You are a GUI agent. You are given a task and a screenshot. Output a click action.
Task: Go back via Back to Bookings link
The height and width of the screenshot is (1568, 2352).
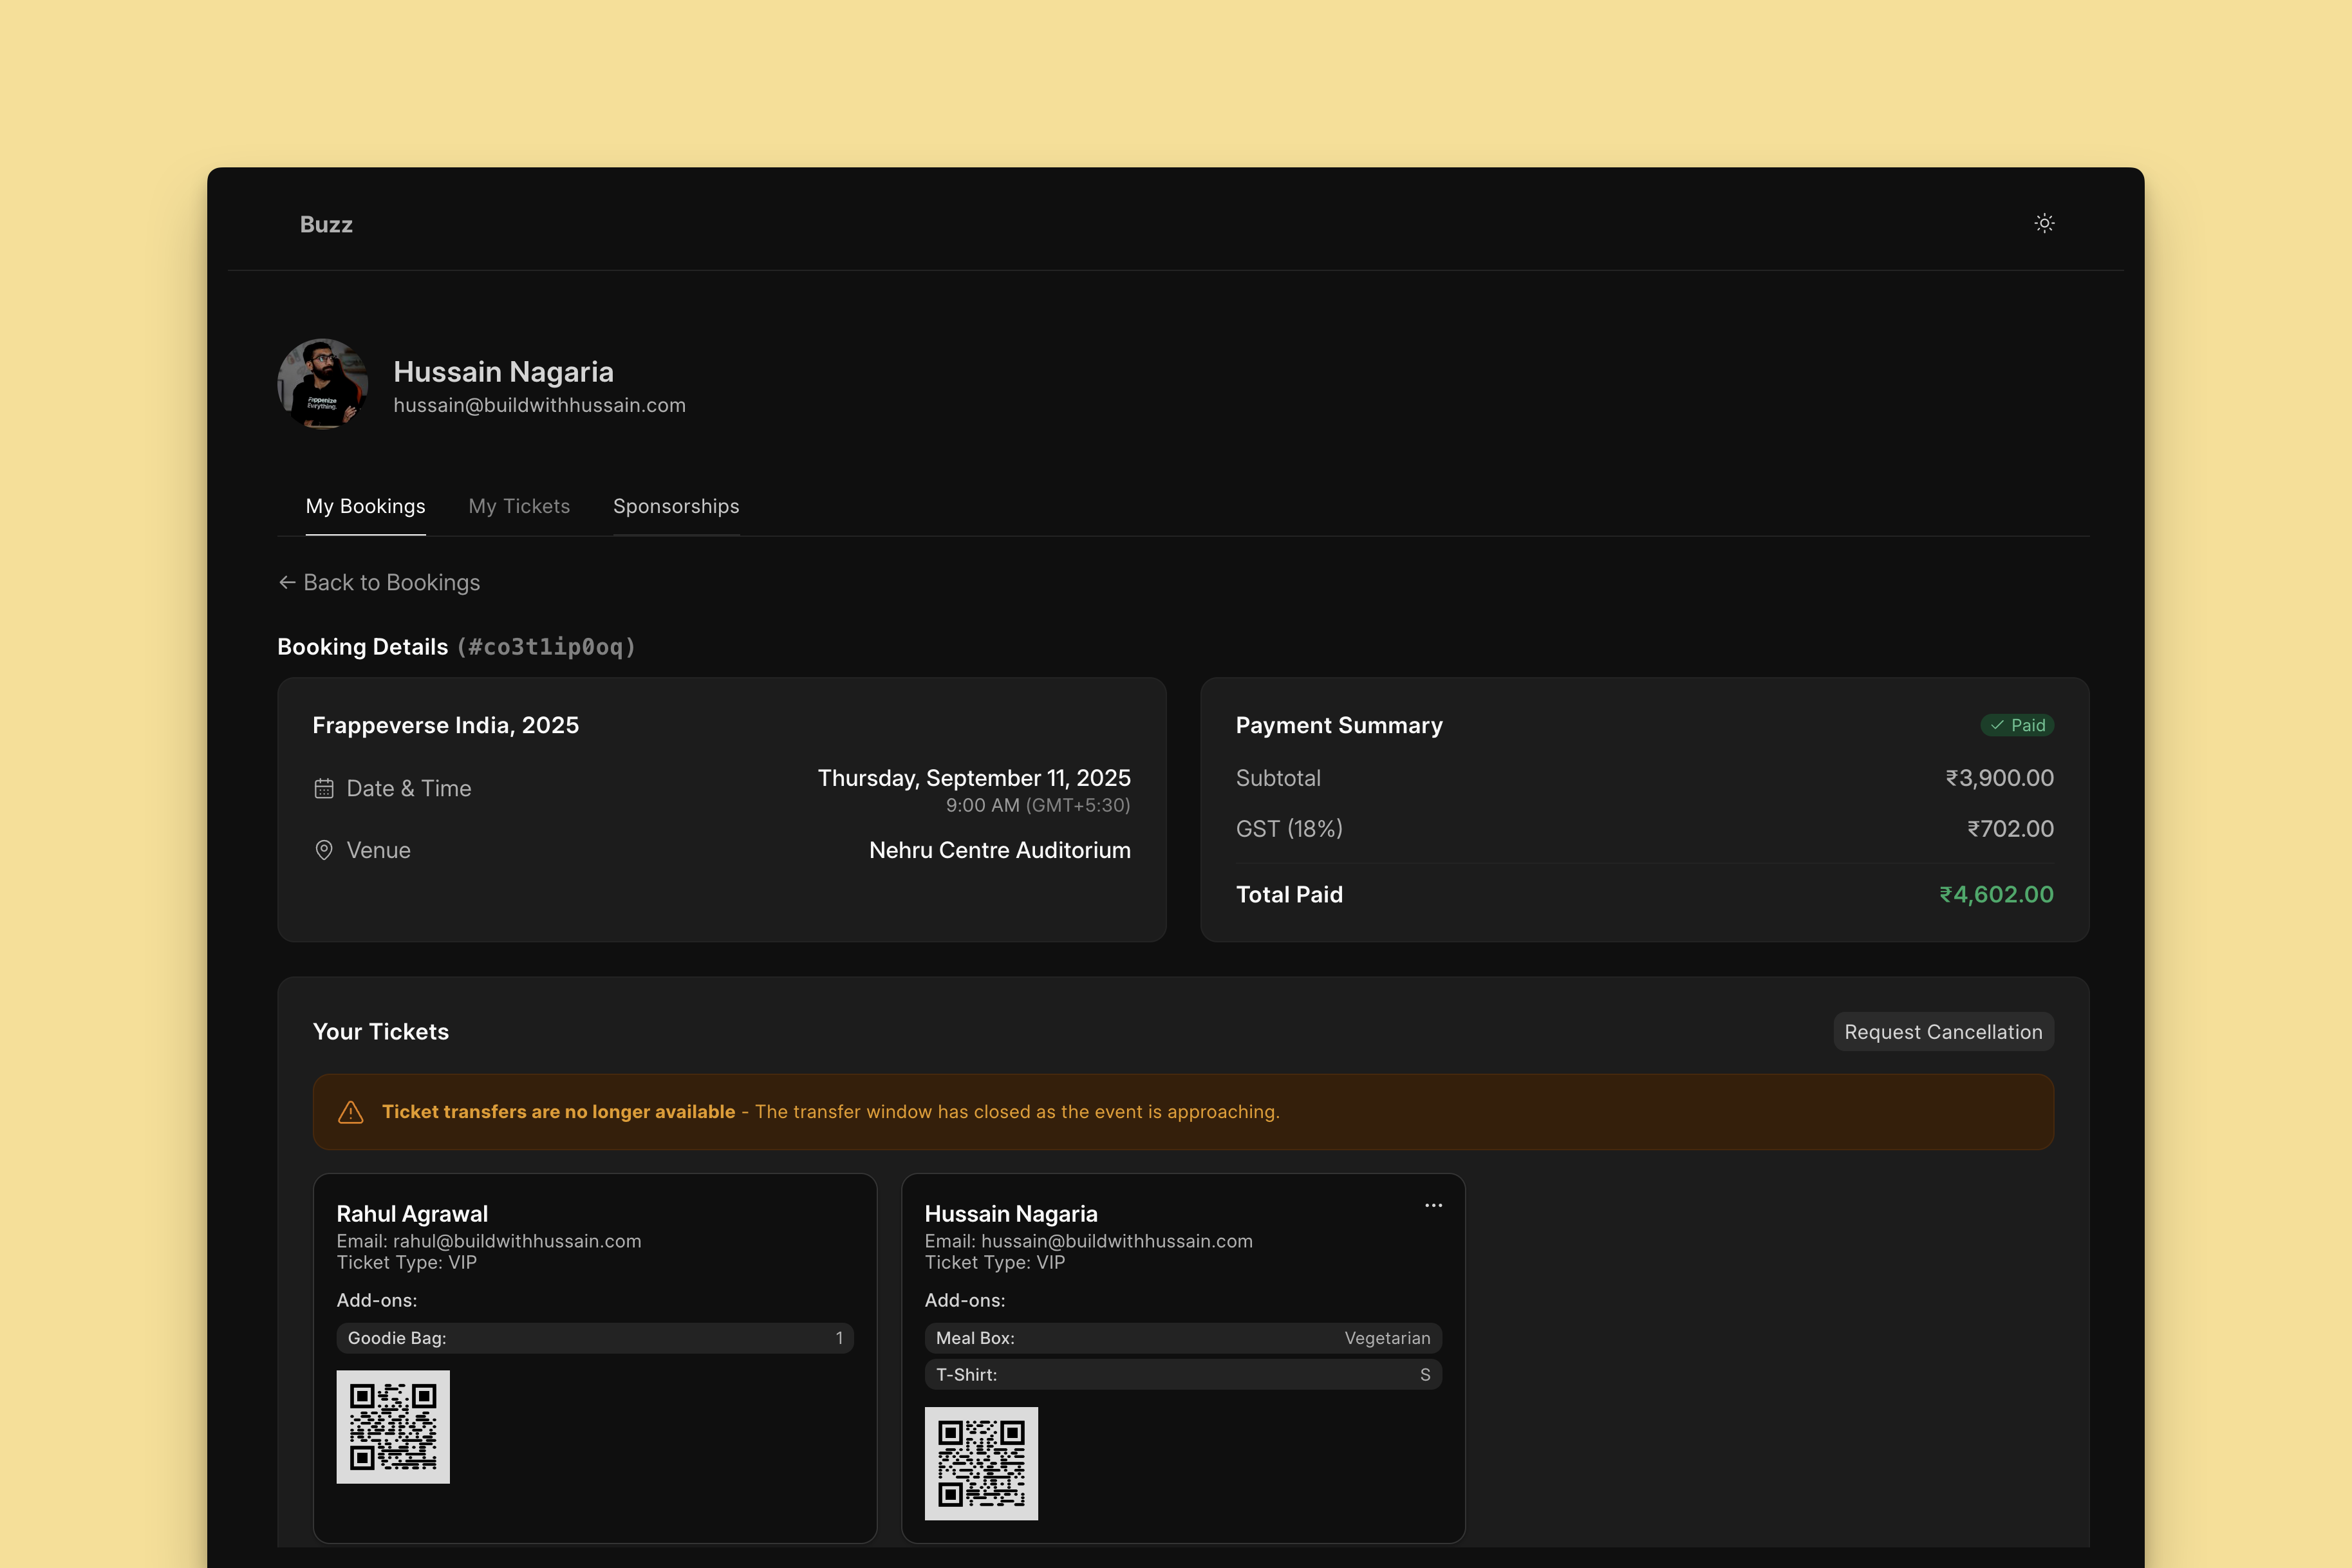coord(379,582)
